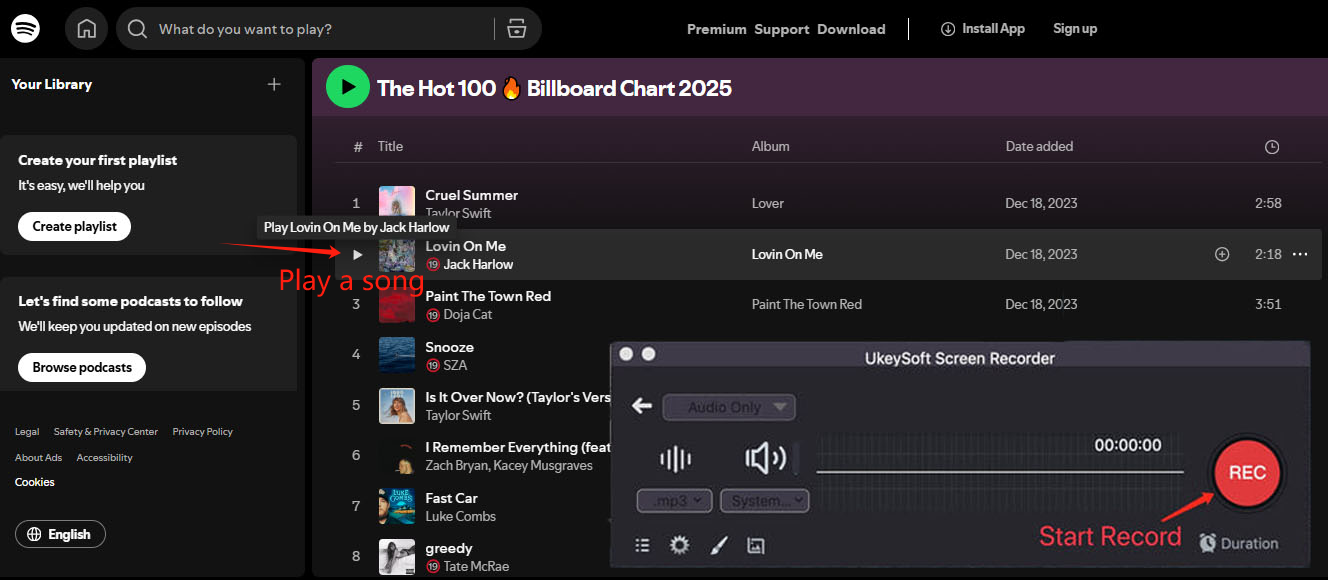Click the speaker icon in recorder
Viewport: 1328px width, 580px height.
(x=765, y=459)
